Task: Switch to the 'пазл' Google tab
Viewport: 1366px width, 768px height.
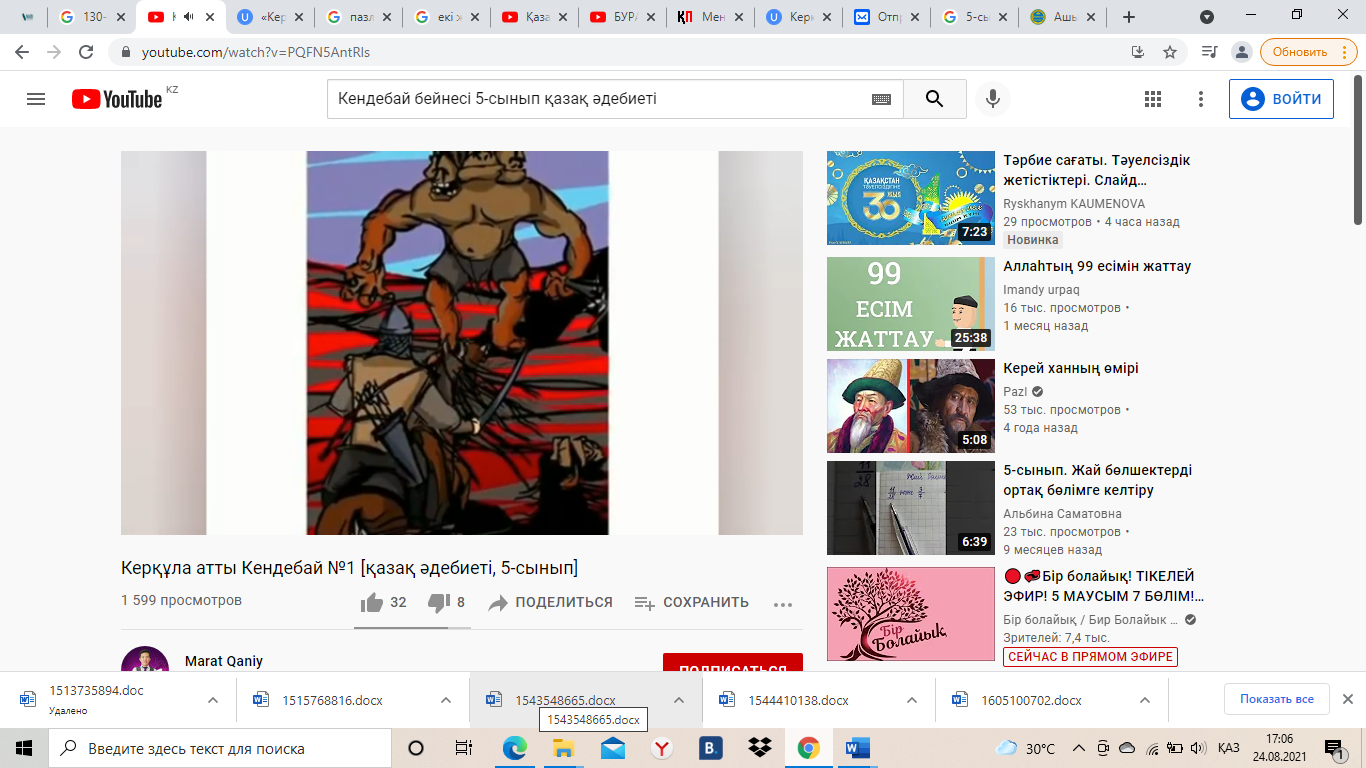Action: (359, 17)
